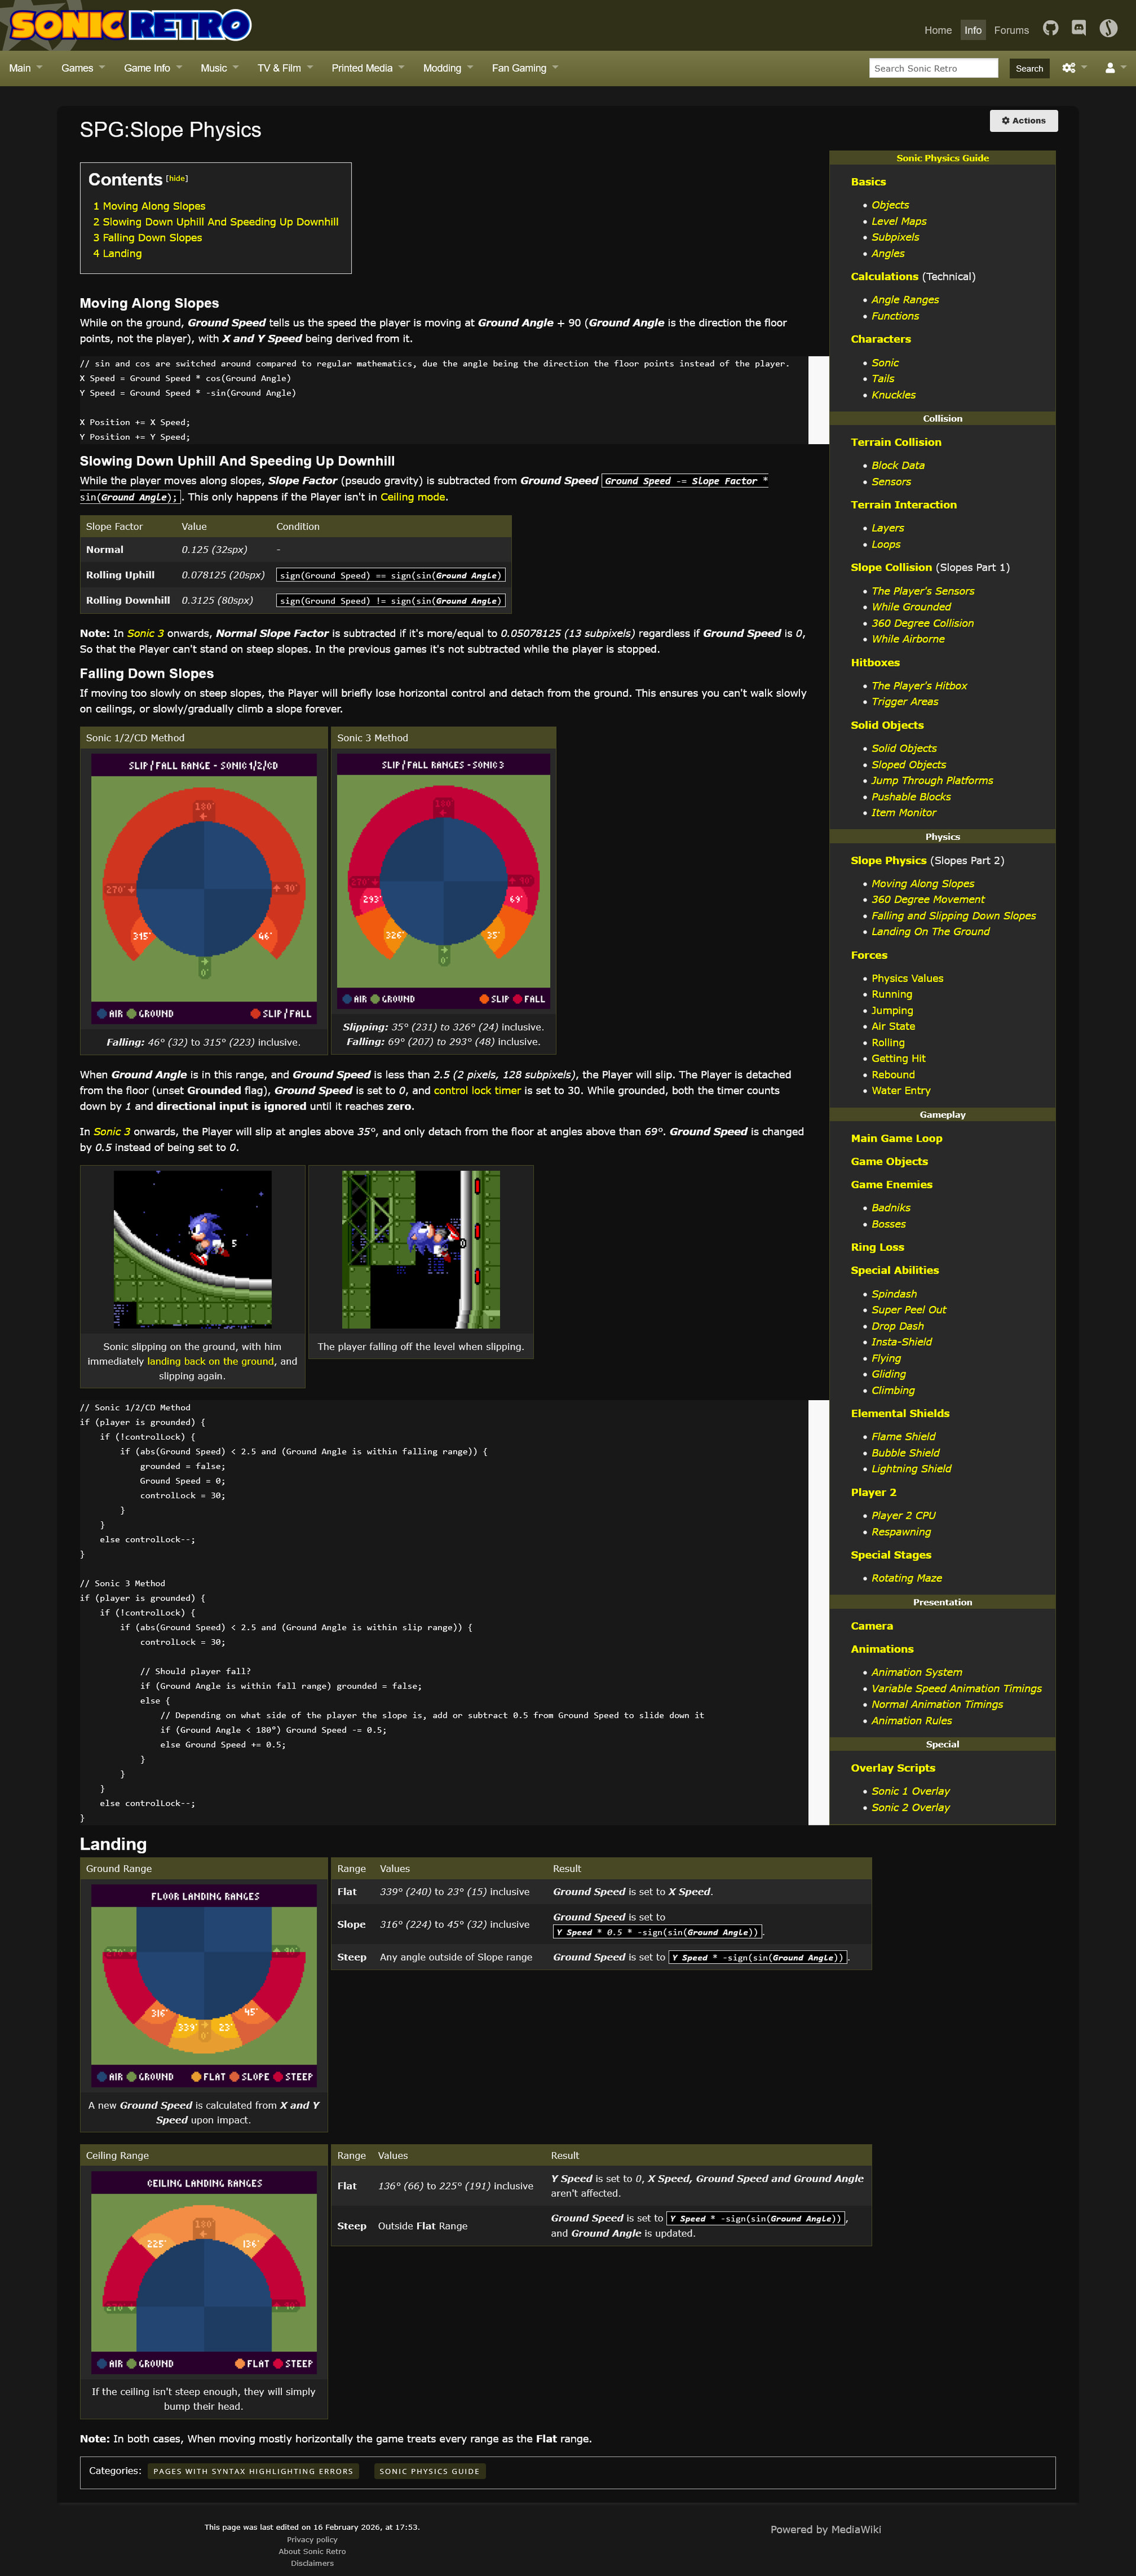
Task: Jump to '1 Moving Along Slopes' contents entry
Action: tap(149, 206)
